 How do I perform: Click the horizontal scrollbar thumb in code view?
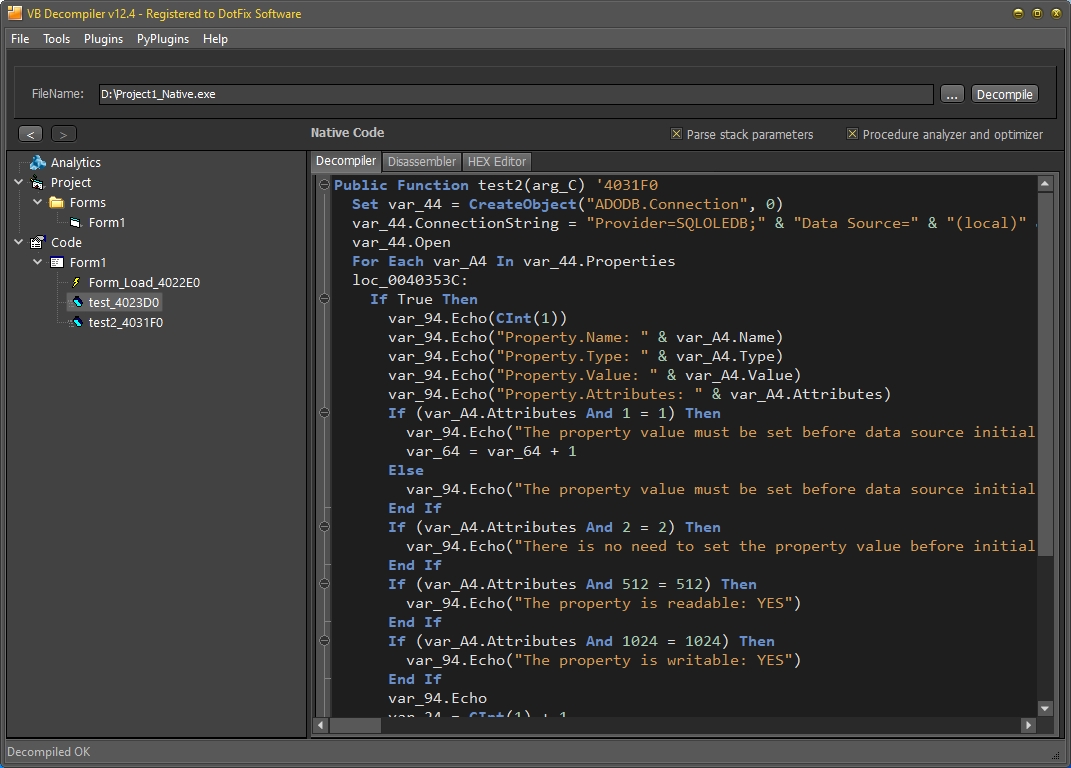coord(354,725)
